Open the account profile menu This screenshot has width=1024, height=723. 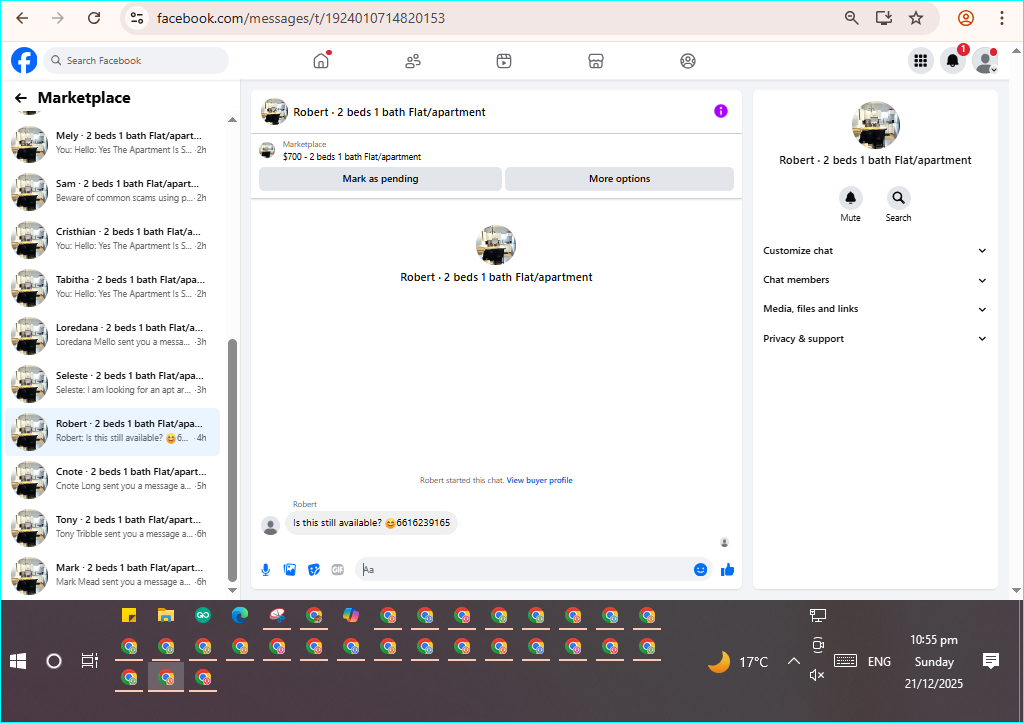[x=985, y=61]
